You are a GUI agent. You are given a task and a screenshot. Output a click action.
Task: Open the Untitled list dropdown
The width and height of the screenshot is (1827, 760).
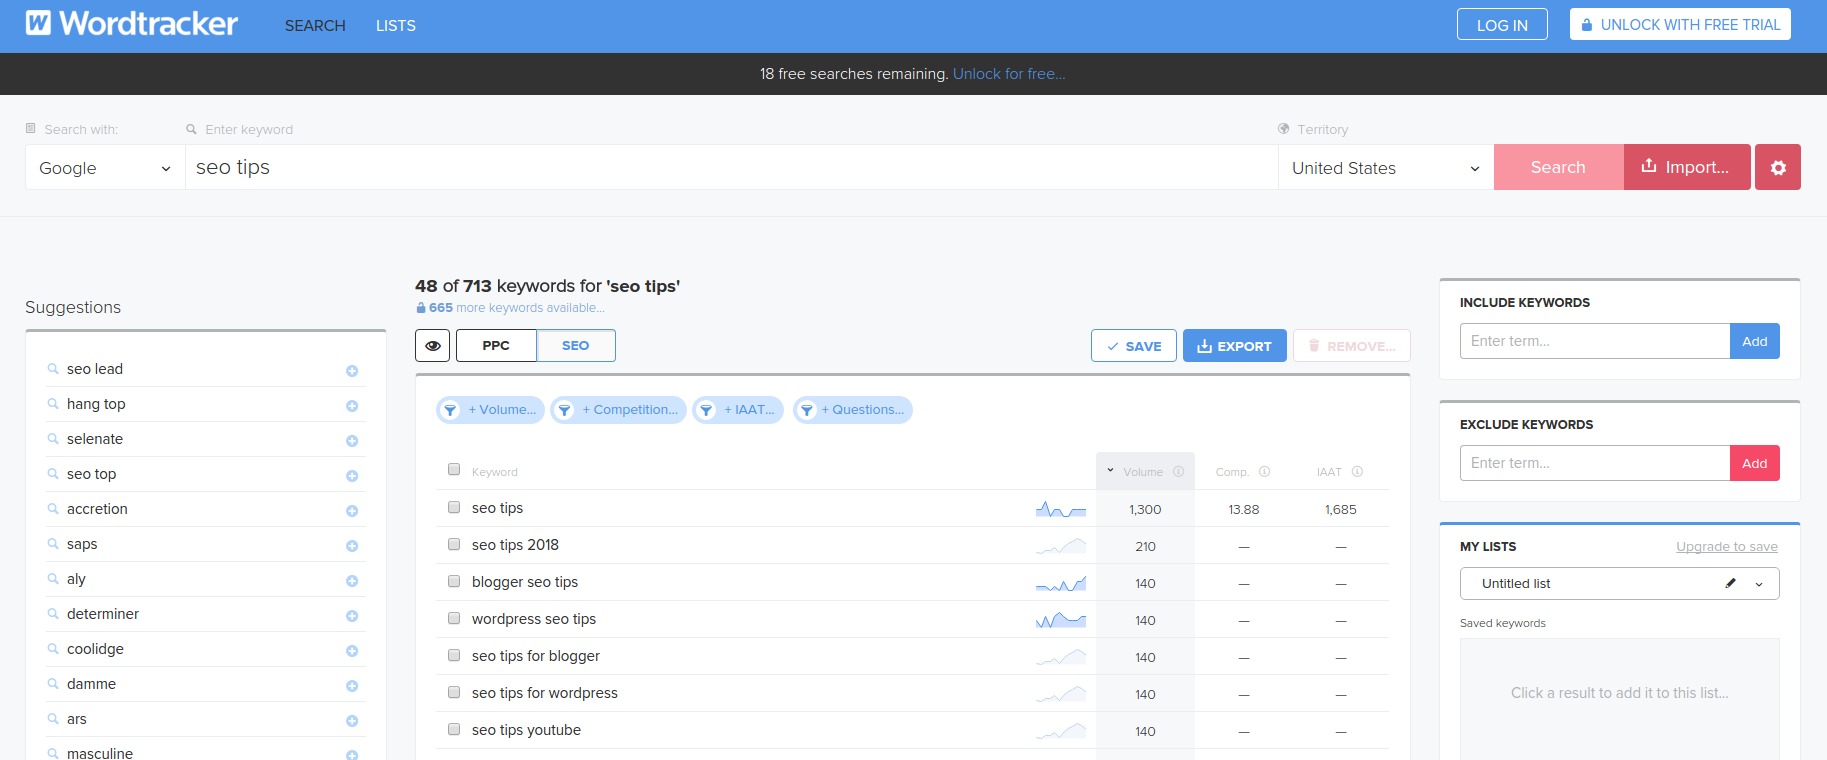[x=1620, y=583]
